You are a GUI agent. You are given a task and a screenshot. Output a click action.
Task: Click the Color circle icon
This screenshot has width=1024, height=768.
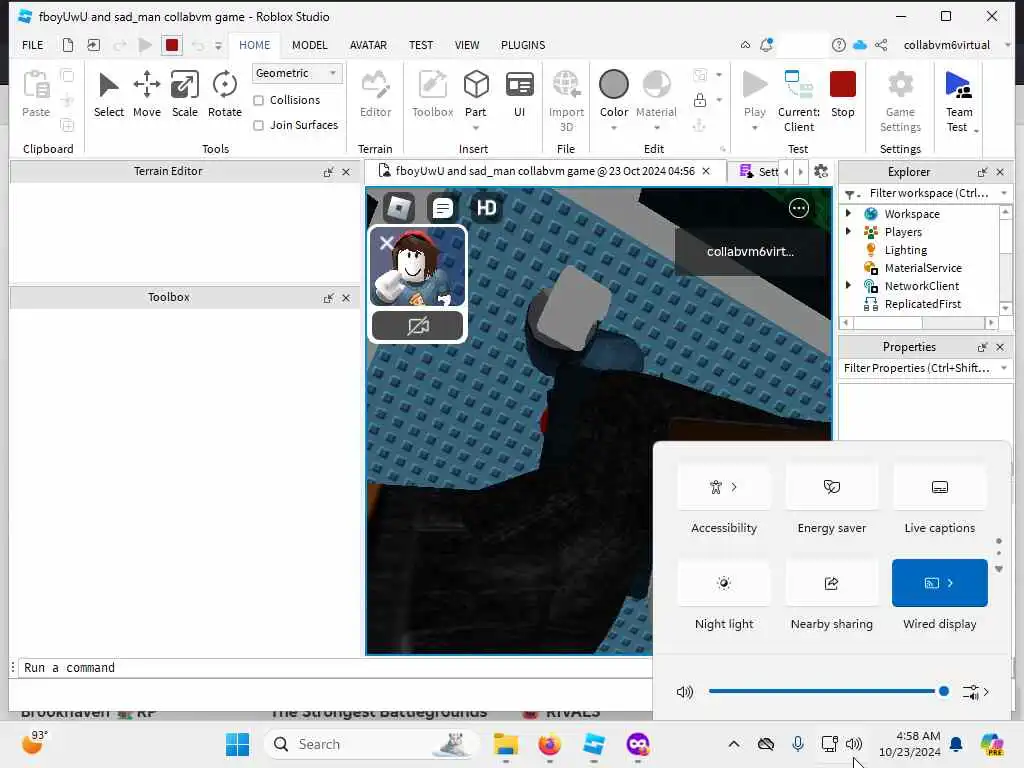click(x=614, y=85)
